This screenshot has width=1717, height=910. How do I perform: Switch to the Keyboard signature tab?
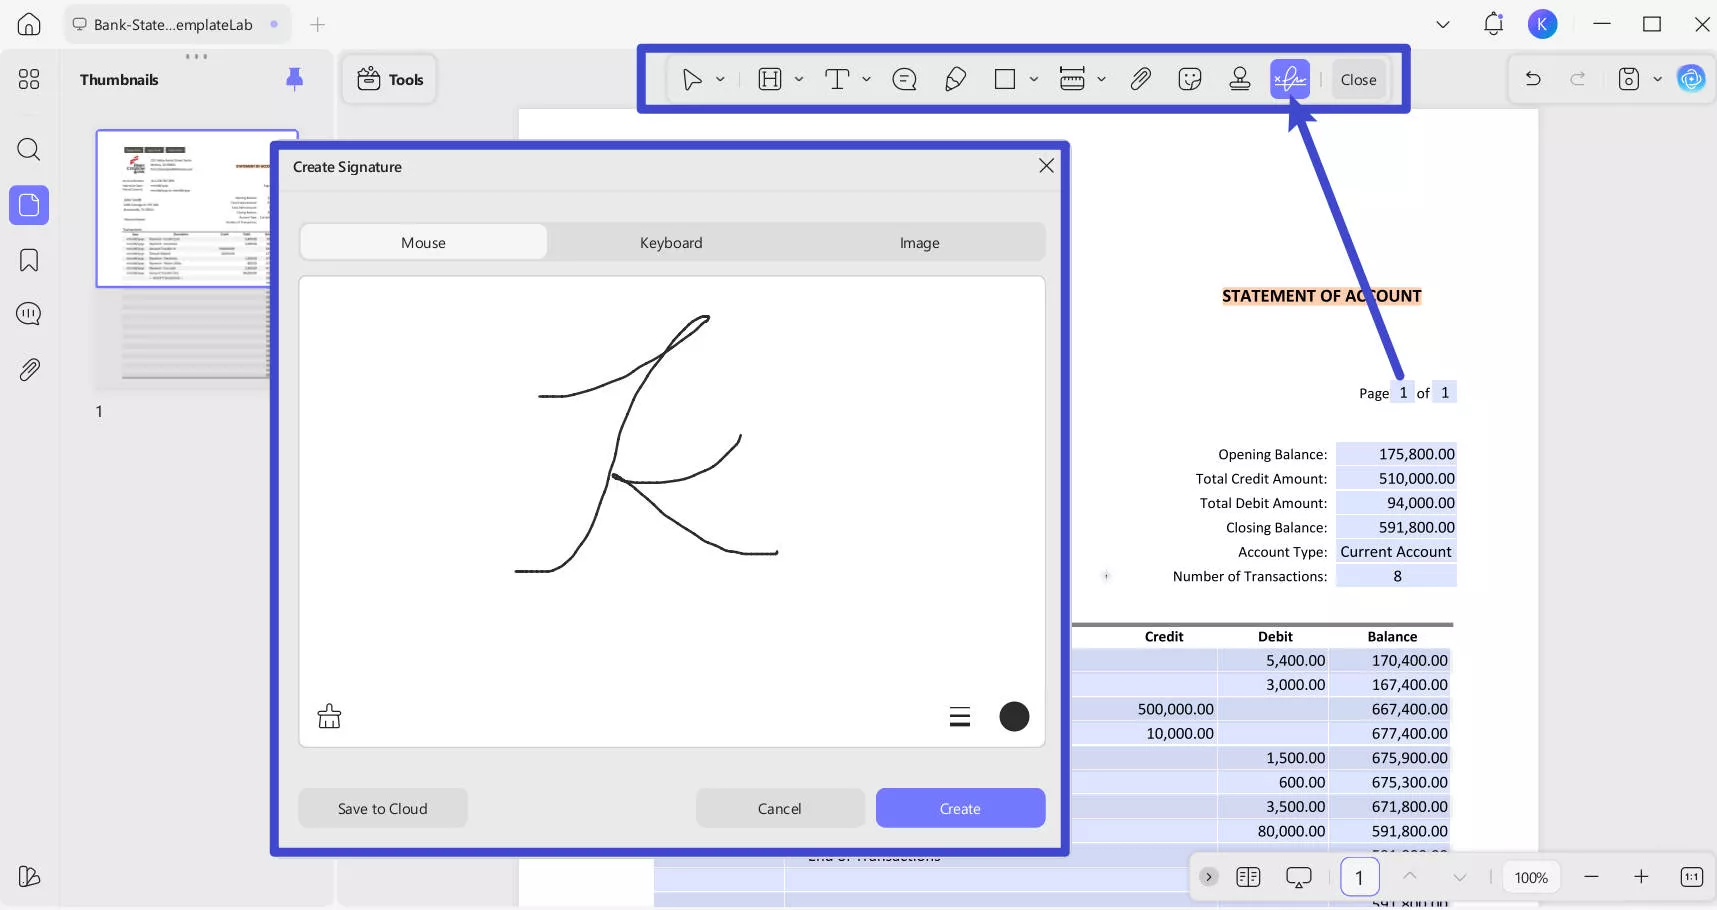coord(671,243)
